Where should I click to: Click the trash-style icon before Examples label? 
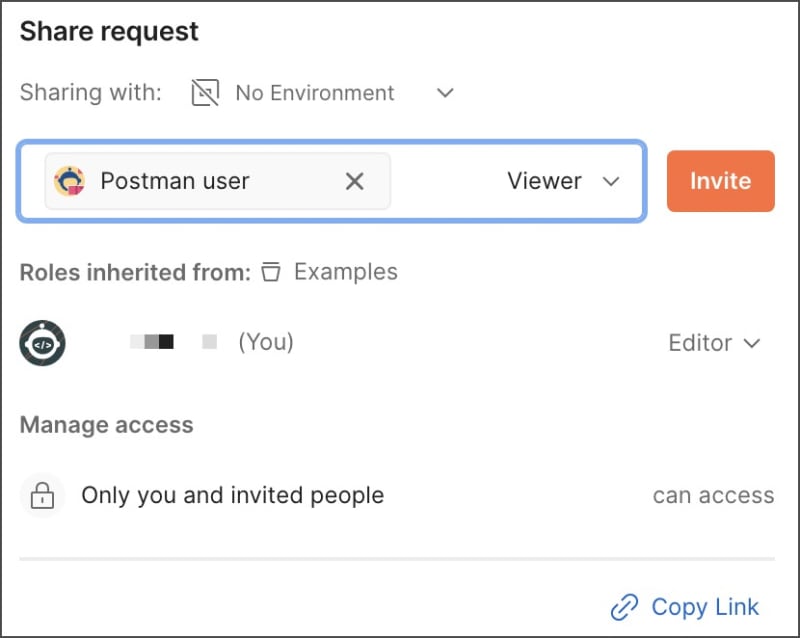(270, 271)
